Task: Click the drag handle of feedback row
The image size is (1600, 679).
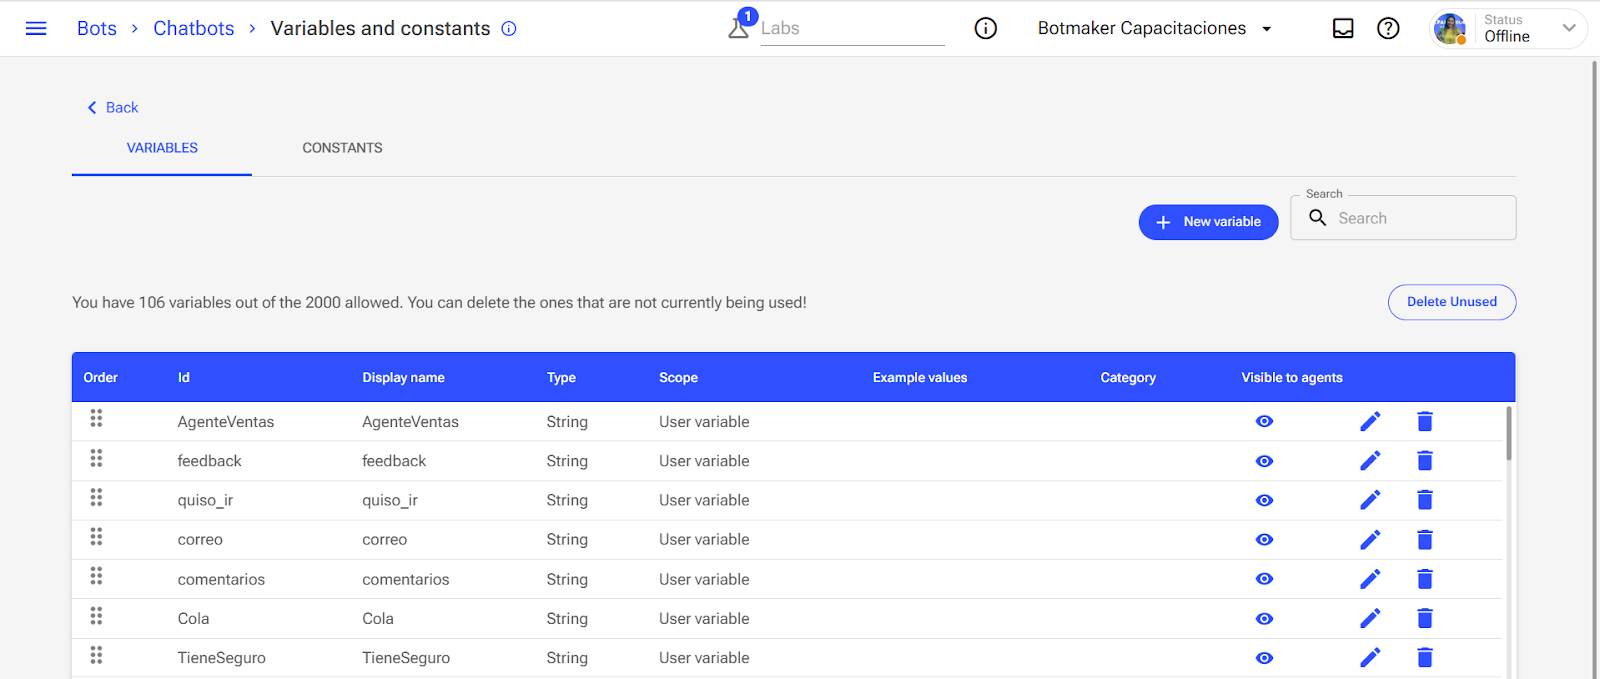Action: pyautogui.click(x=96, y=458)
